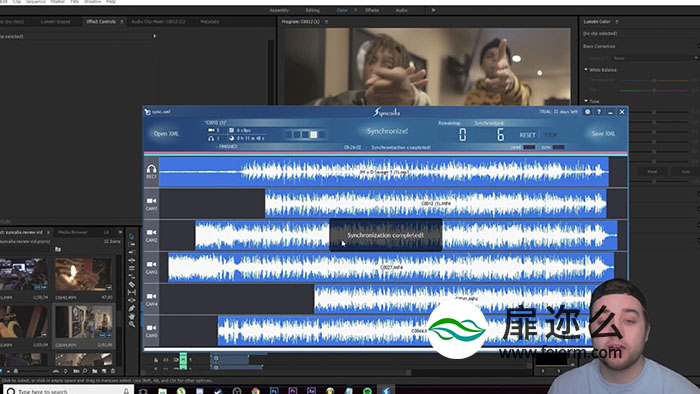700x394 pixels.
Task: Open the Media Browser tab
Action: (x=73, y=232)
